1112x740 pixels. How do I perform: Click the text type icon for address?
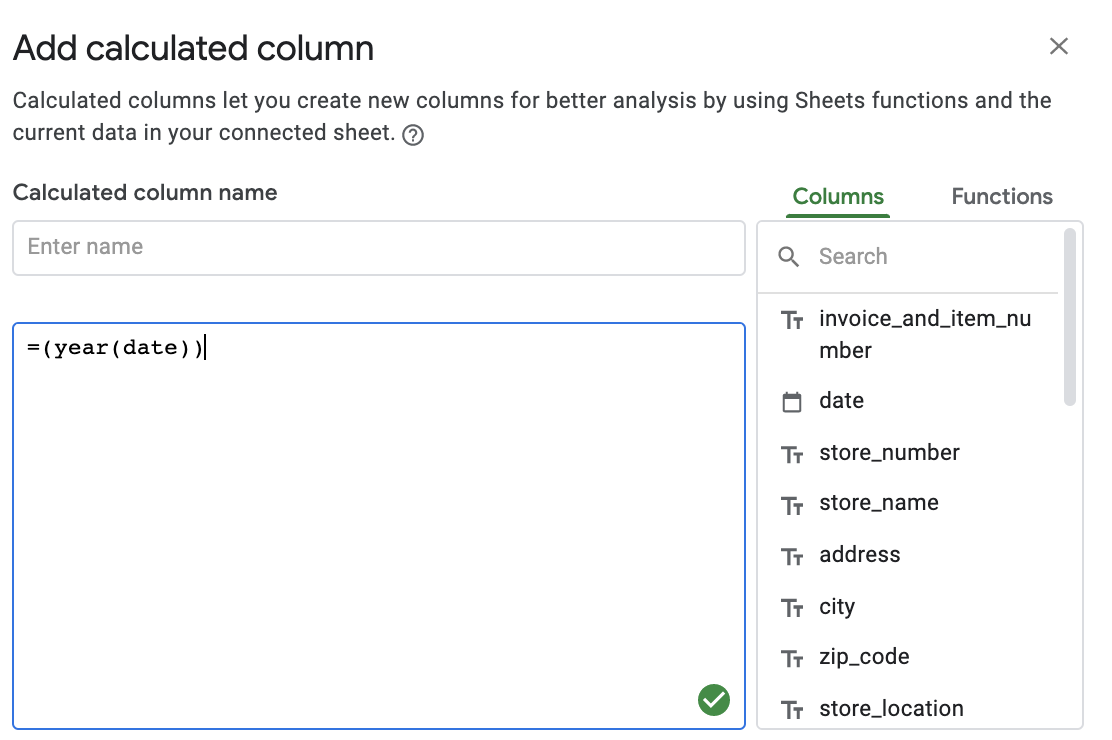click(x=792, y=556)
